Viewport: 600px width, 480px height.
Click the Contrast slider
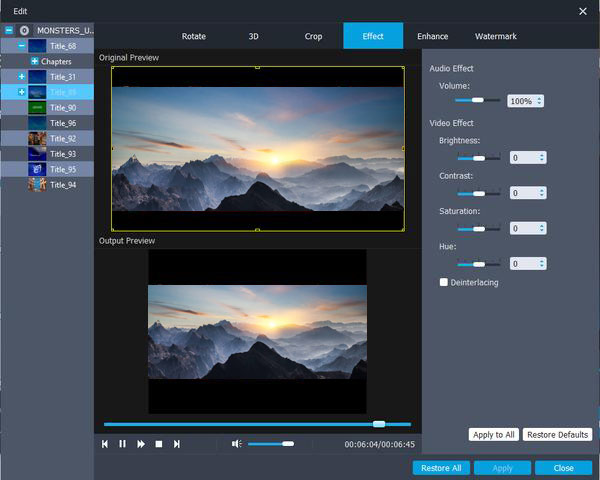point(479,193)
